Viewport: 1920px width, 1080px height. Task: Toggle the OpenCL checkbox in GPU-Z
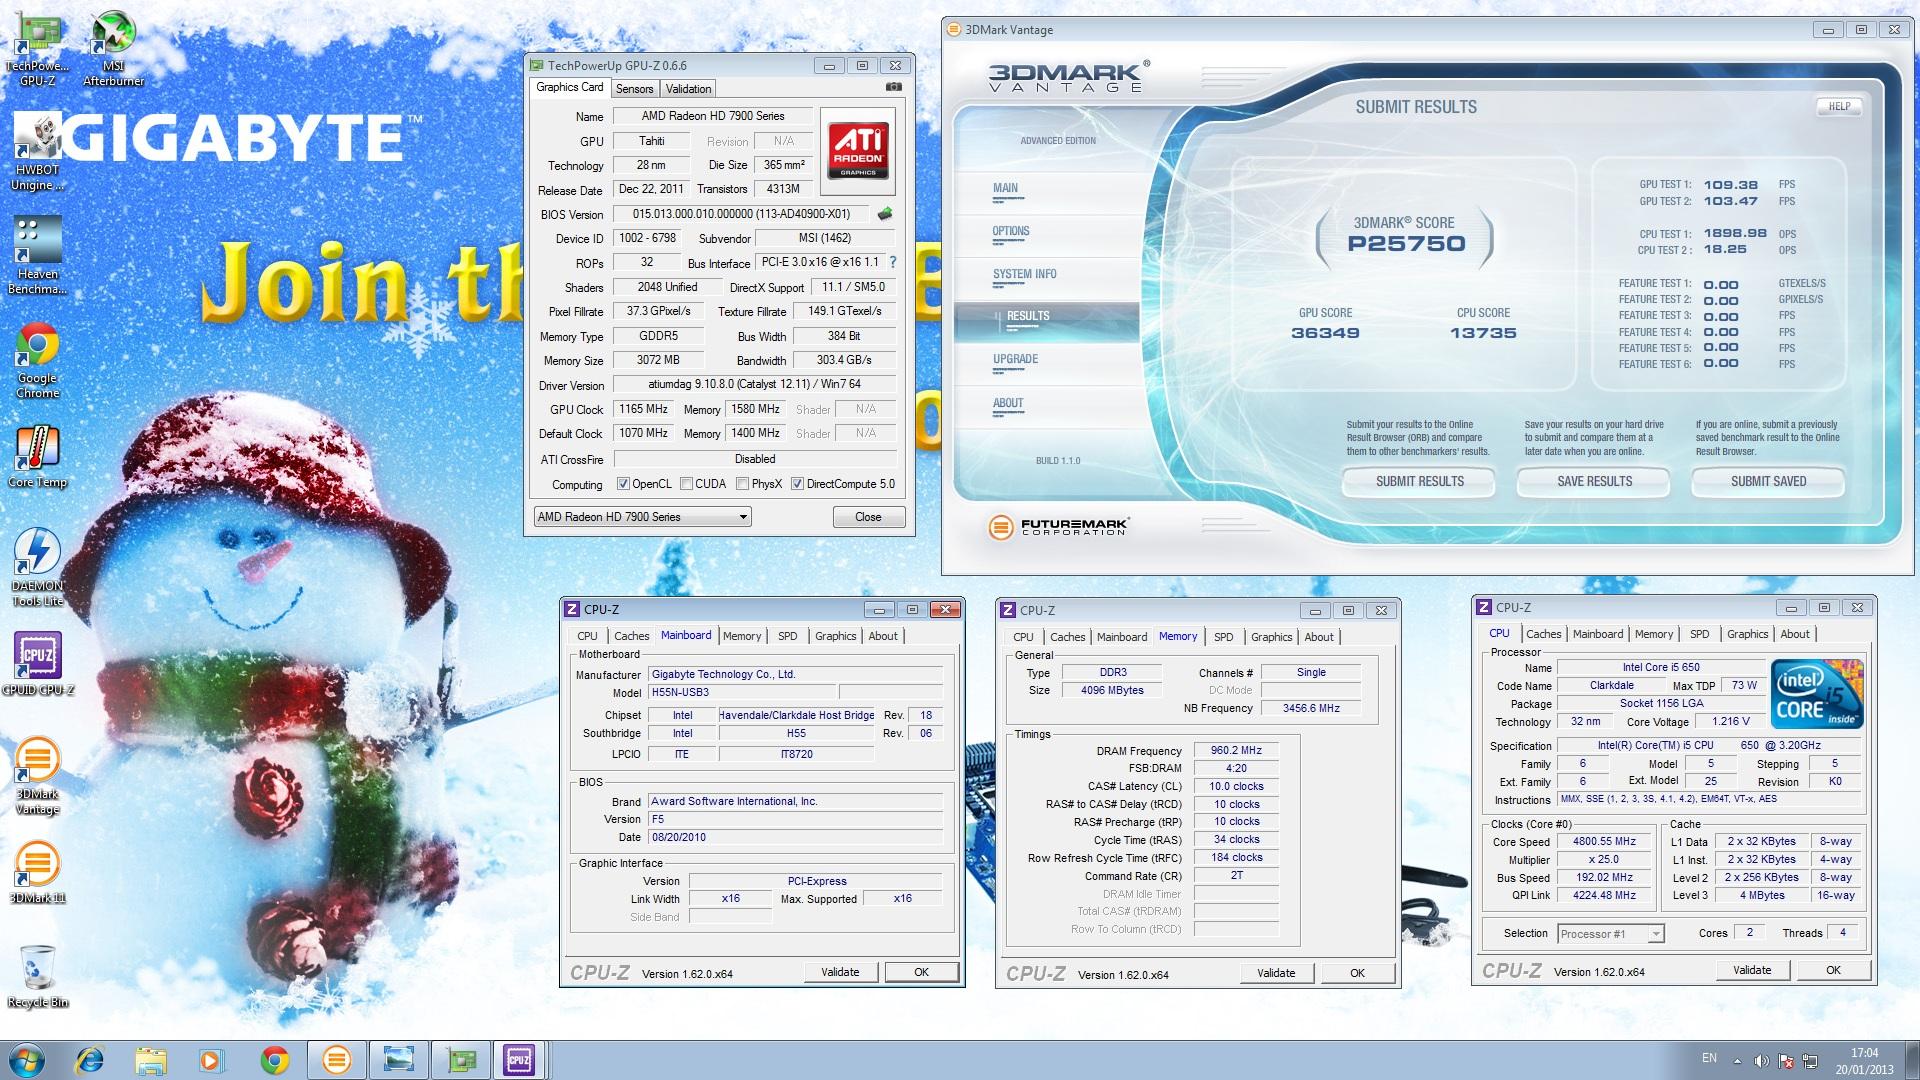(x=623, y=484)
